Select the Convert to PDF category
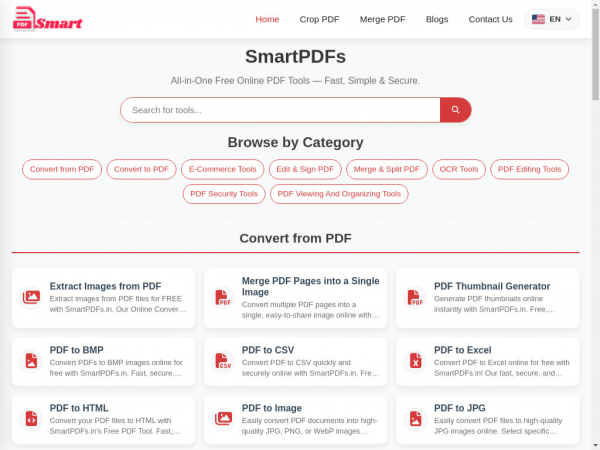Screen dimensions: 600x450 [141, 169]
